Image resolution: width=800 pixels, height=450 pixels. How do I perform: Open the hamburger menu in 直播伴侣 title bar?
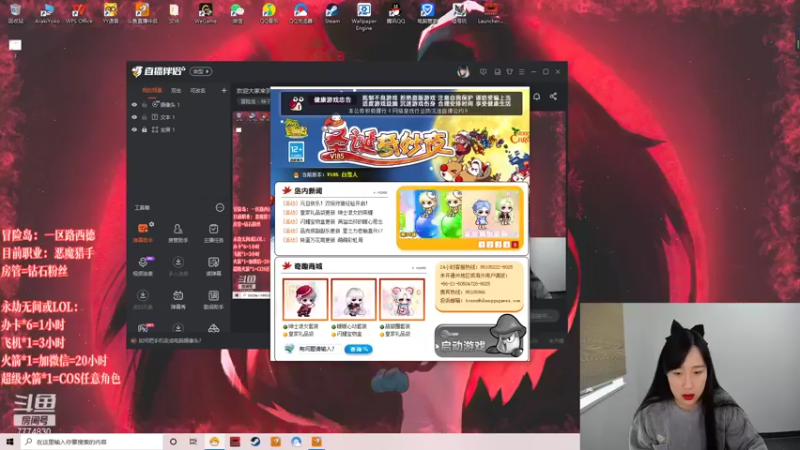(x=521, y=72)
